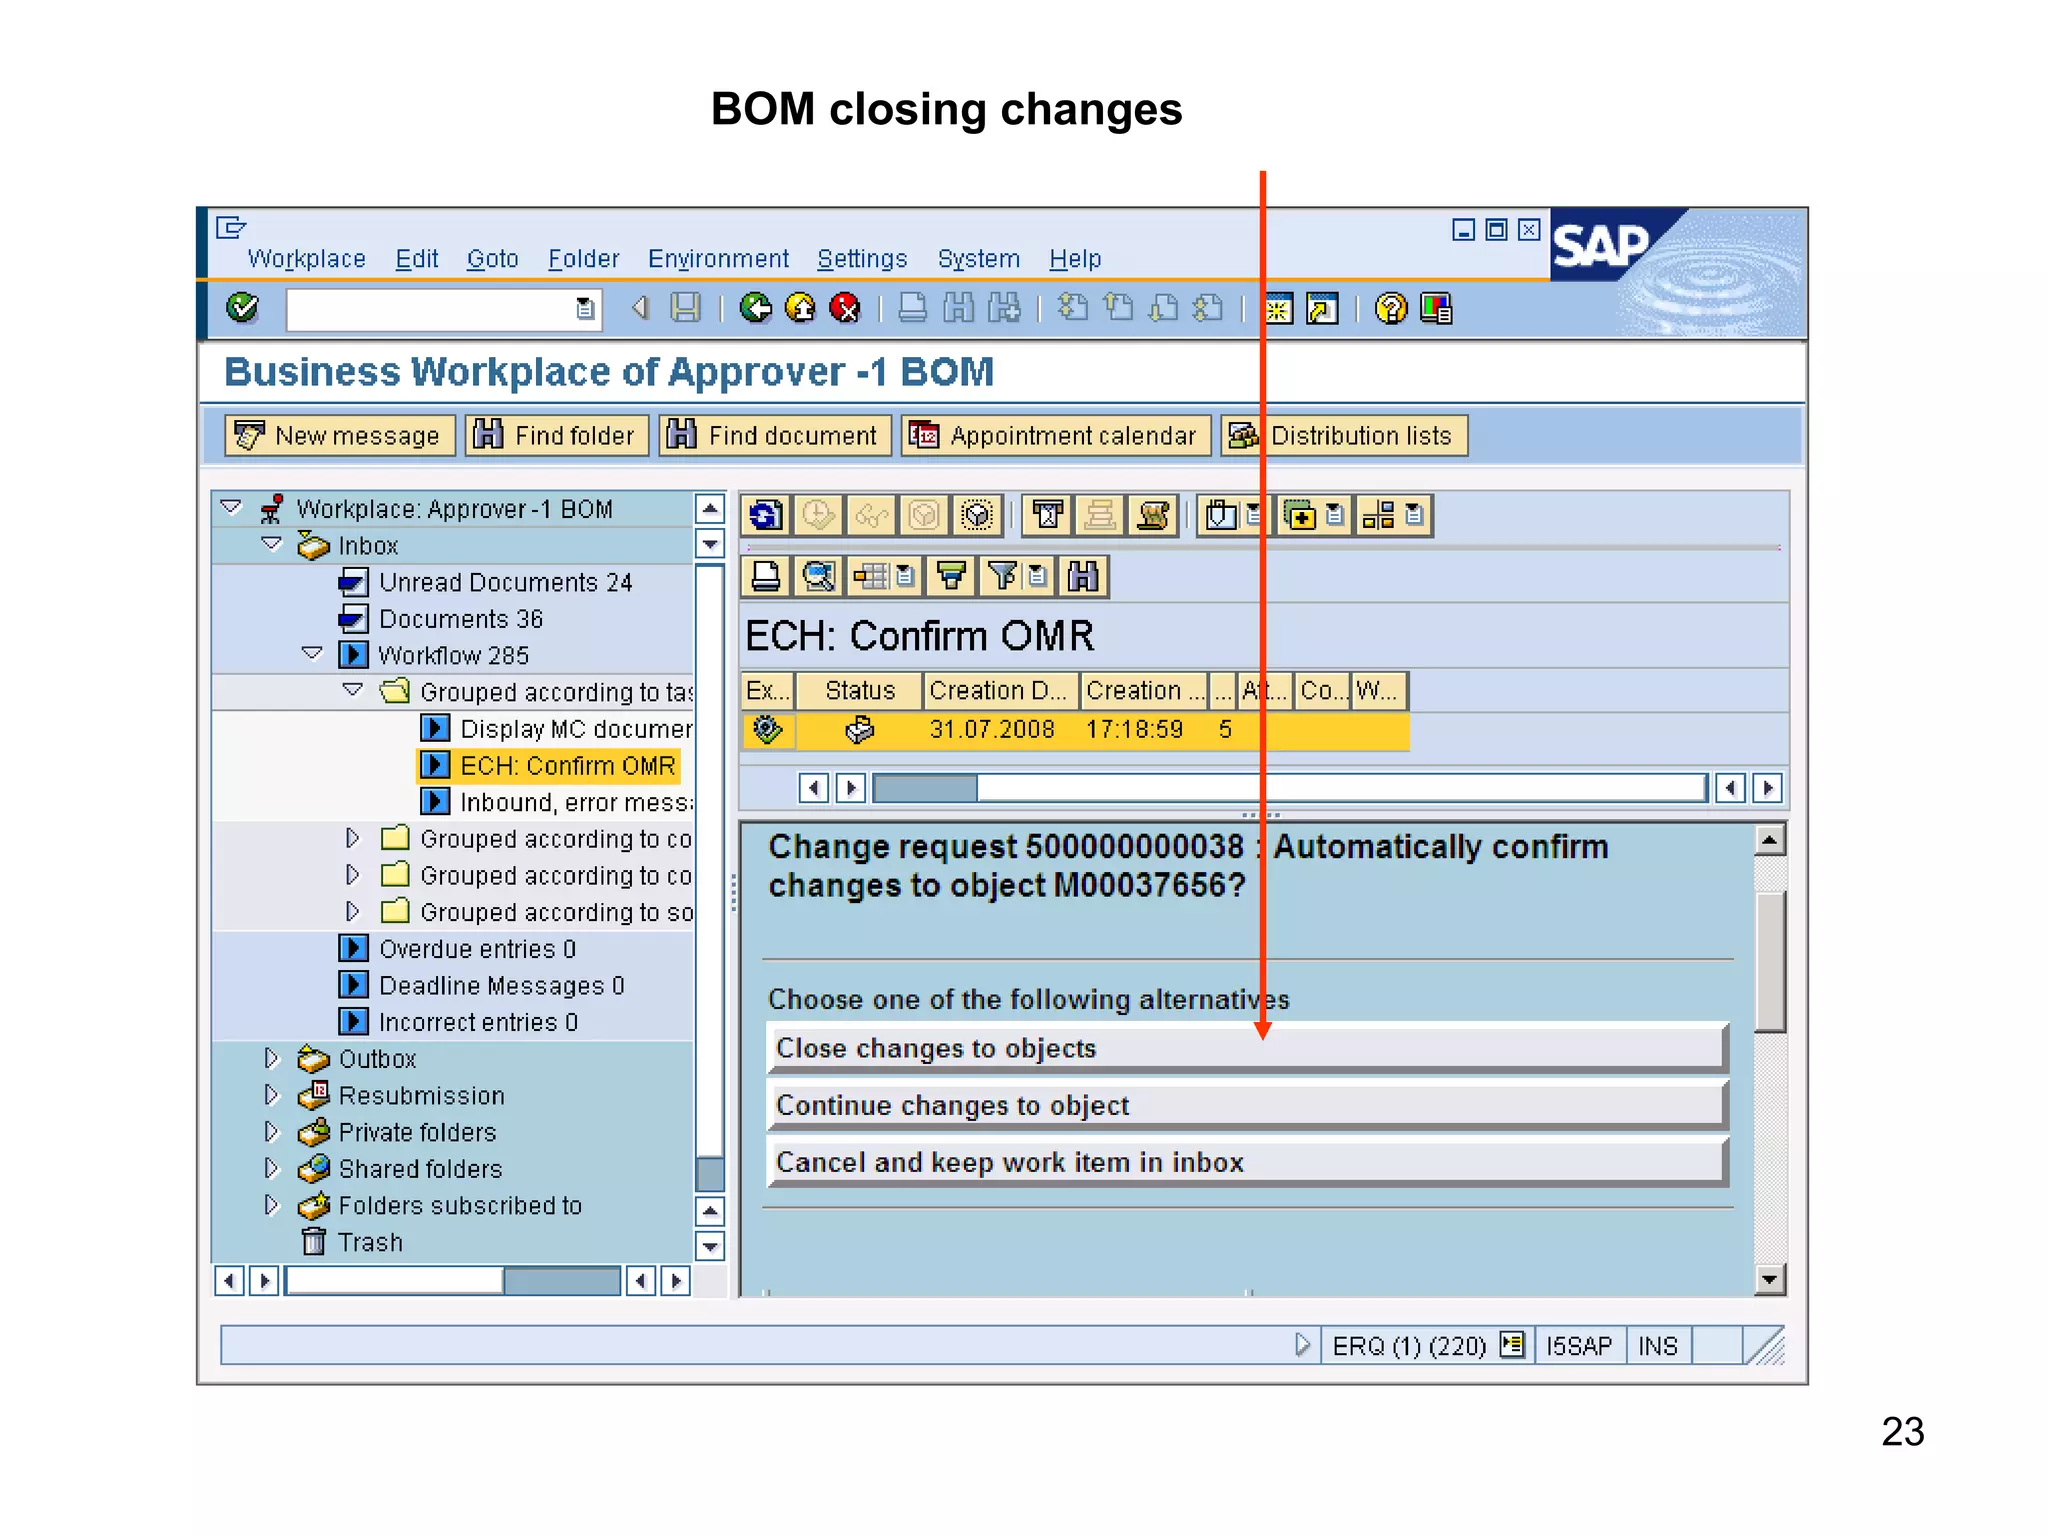Click the Print list icon above ECH heading
This screenshot has width=2048, height=1536.
(766, 577)
